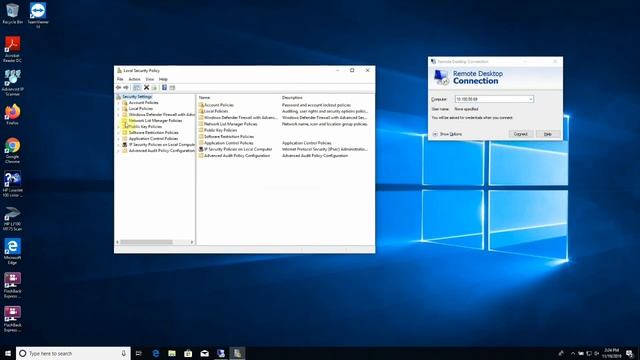
Task: Select Local Policies in the left tree
Action: pyautogui.click(x=141, y=109)
